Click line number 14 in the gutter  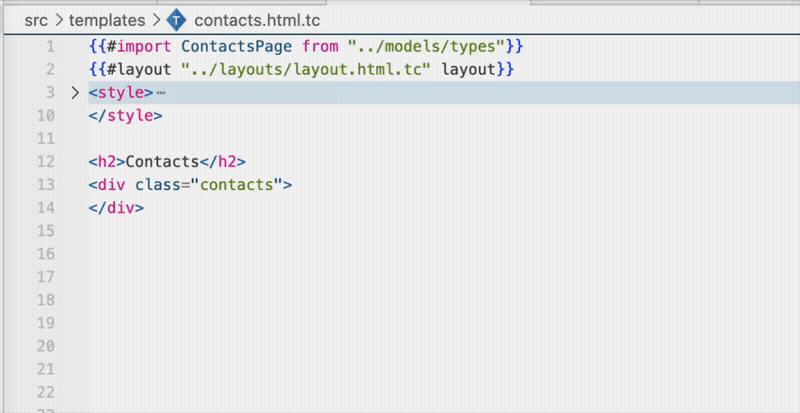tap(45, 208)
